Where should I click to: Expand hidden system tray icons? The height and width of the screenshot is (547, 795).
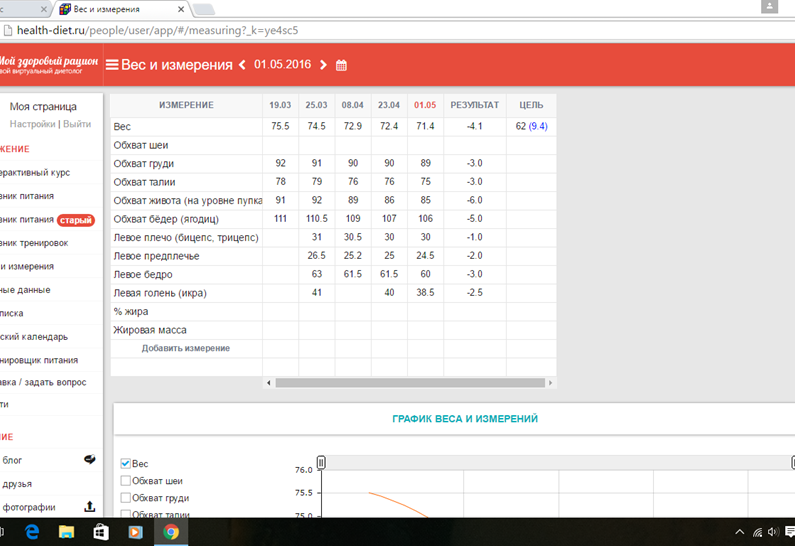[x=740, y=532]
